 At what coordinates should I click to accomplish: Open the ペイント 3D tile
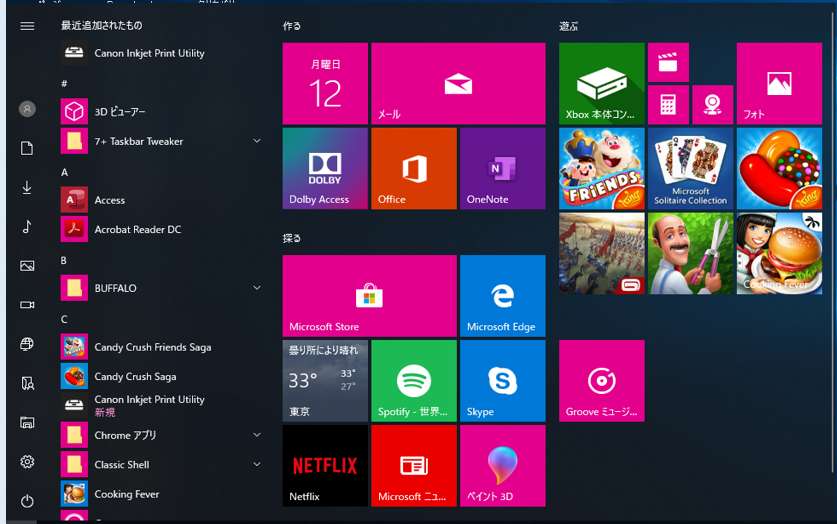point(503,466)
